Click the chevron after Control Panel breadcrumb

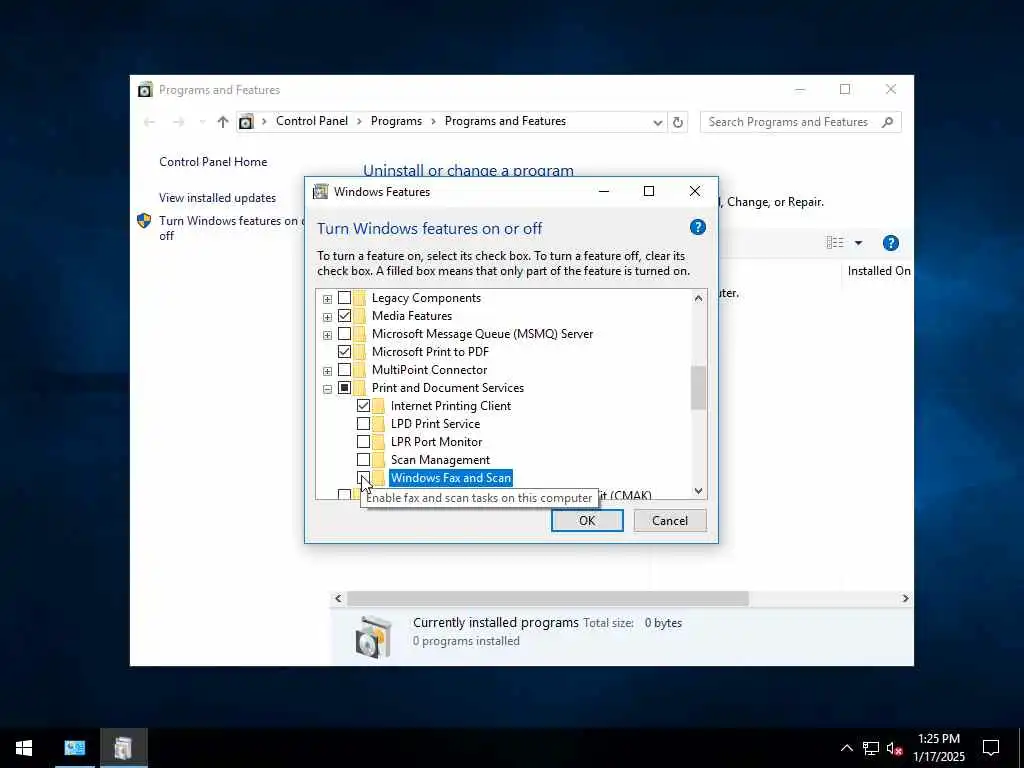359,121
